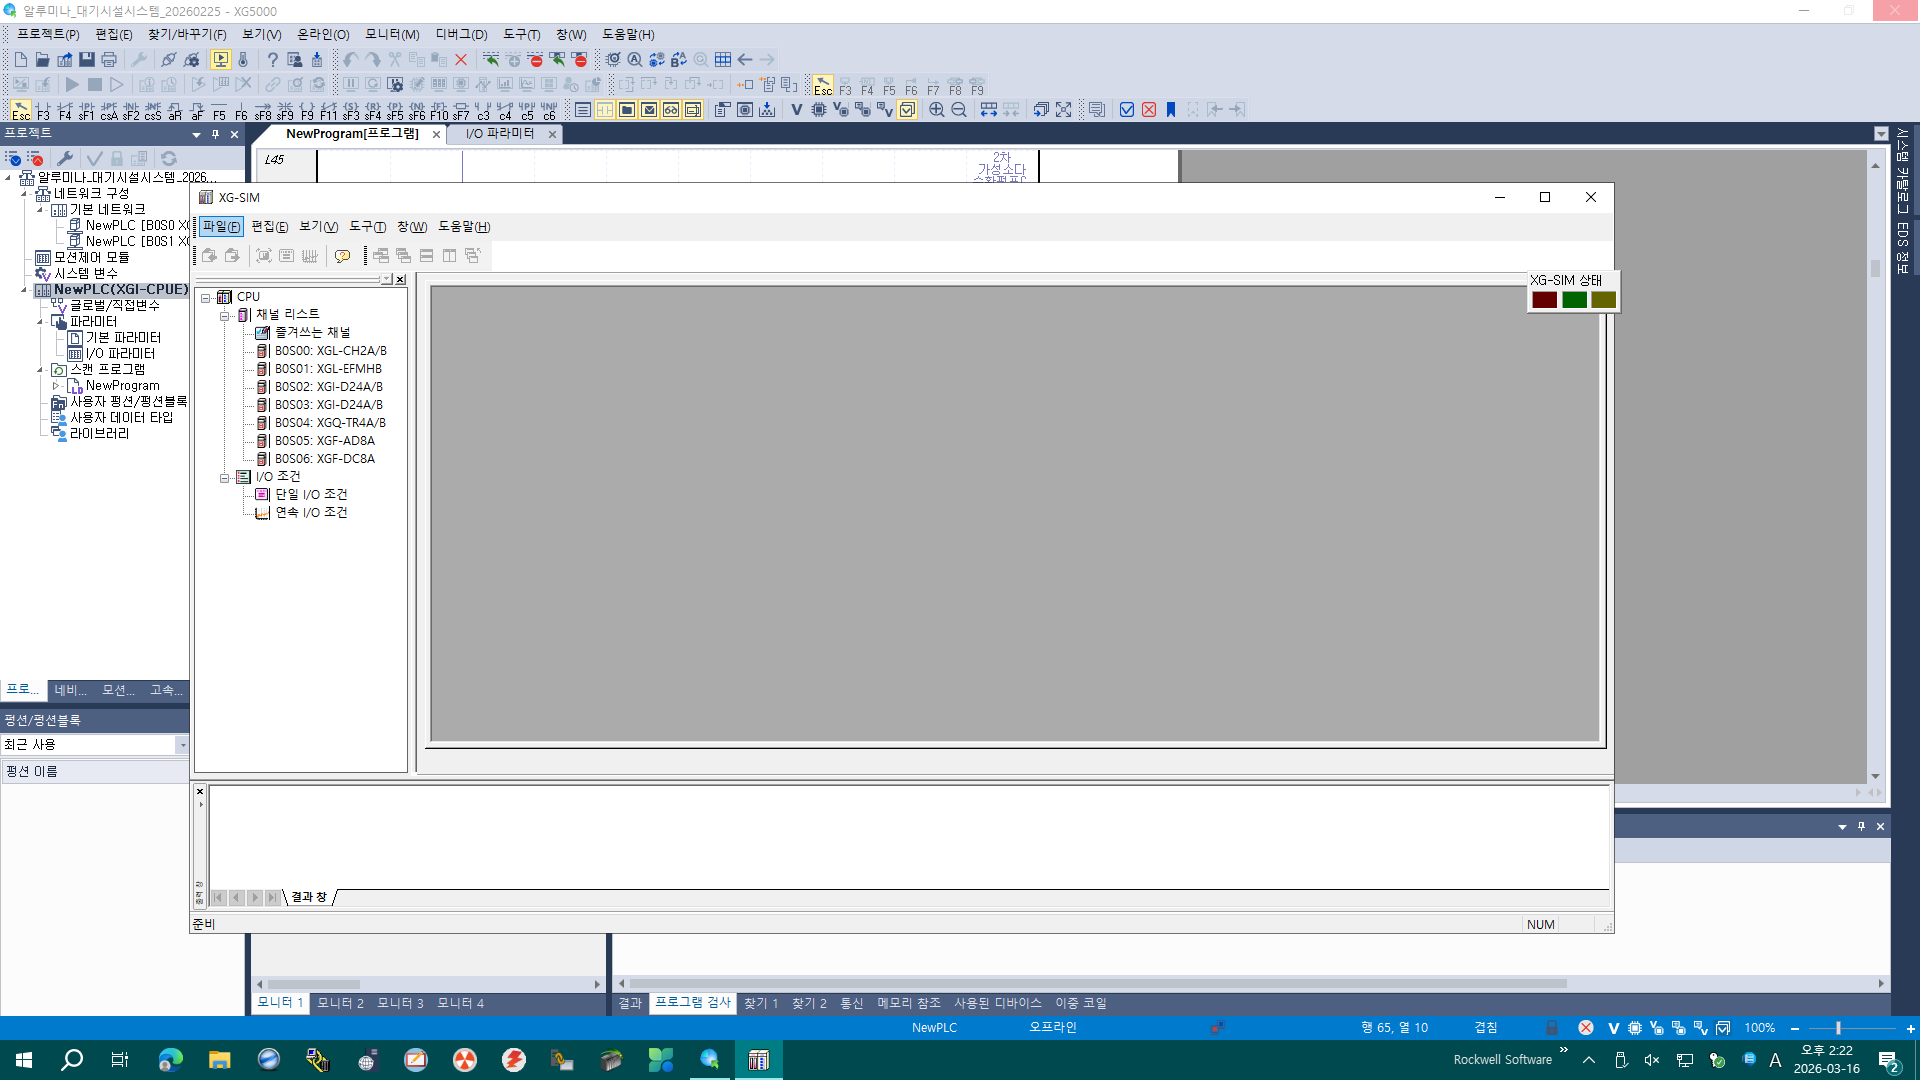Toggle the red X box icon in ladder toolbar
Screen dimensions: 1920x1080
(1149, 110)
